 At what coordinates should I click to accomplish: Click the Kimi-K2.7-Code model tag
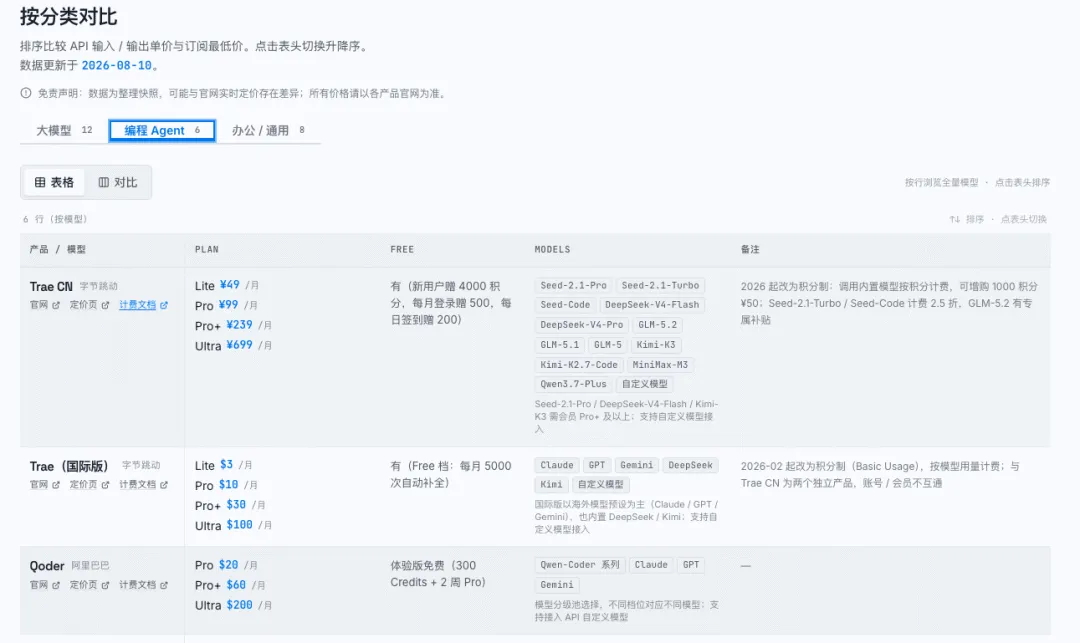click(579, 365)
